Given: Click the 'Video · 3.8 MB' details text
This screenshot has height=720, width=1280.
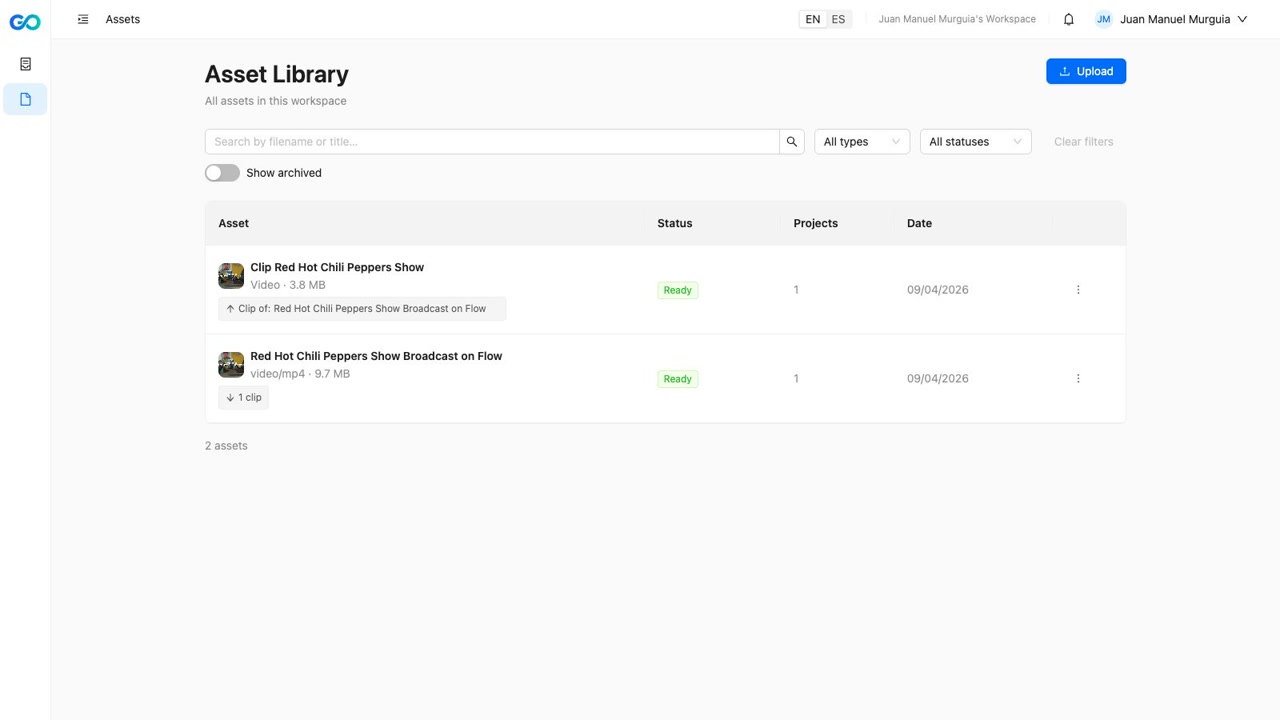Looking at the screenshot, I should [x=288, y=285].
